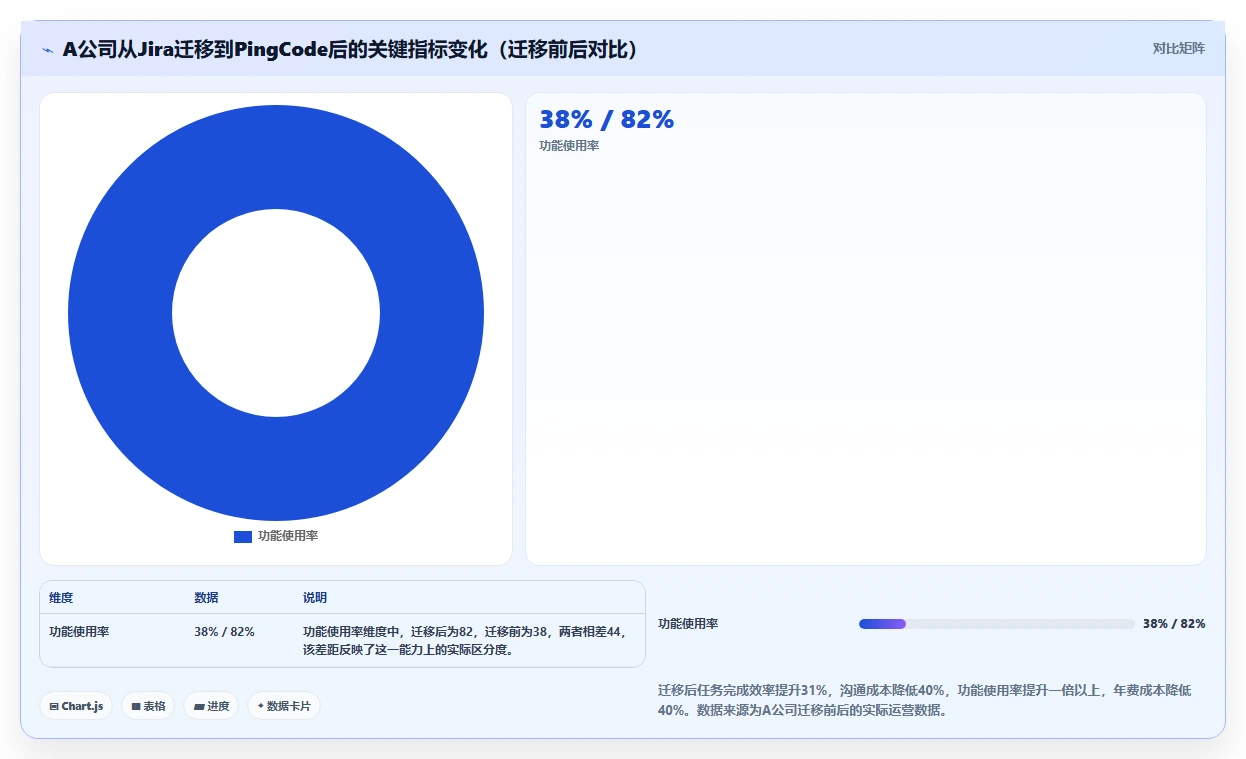1246x759 pixels.
Task: Click the 功能使用率 legend label under chart
Action: click(288, 536)
